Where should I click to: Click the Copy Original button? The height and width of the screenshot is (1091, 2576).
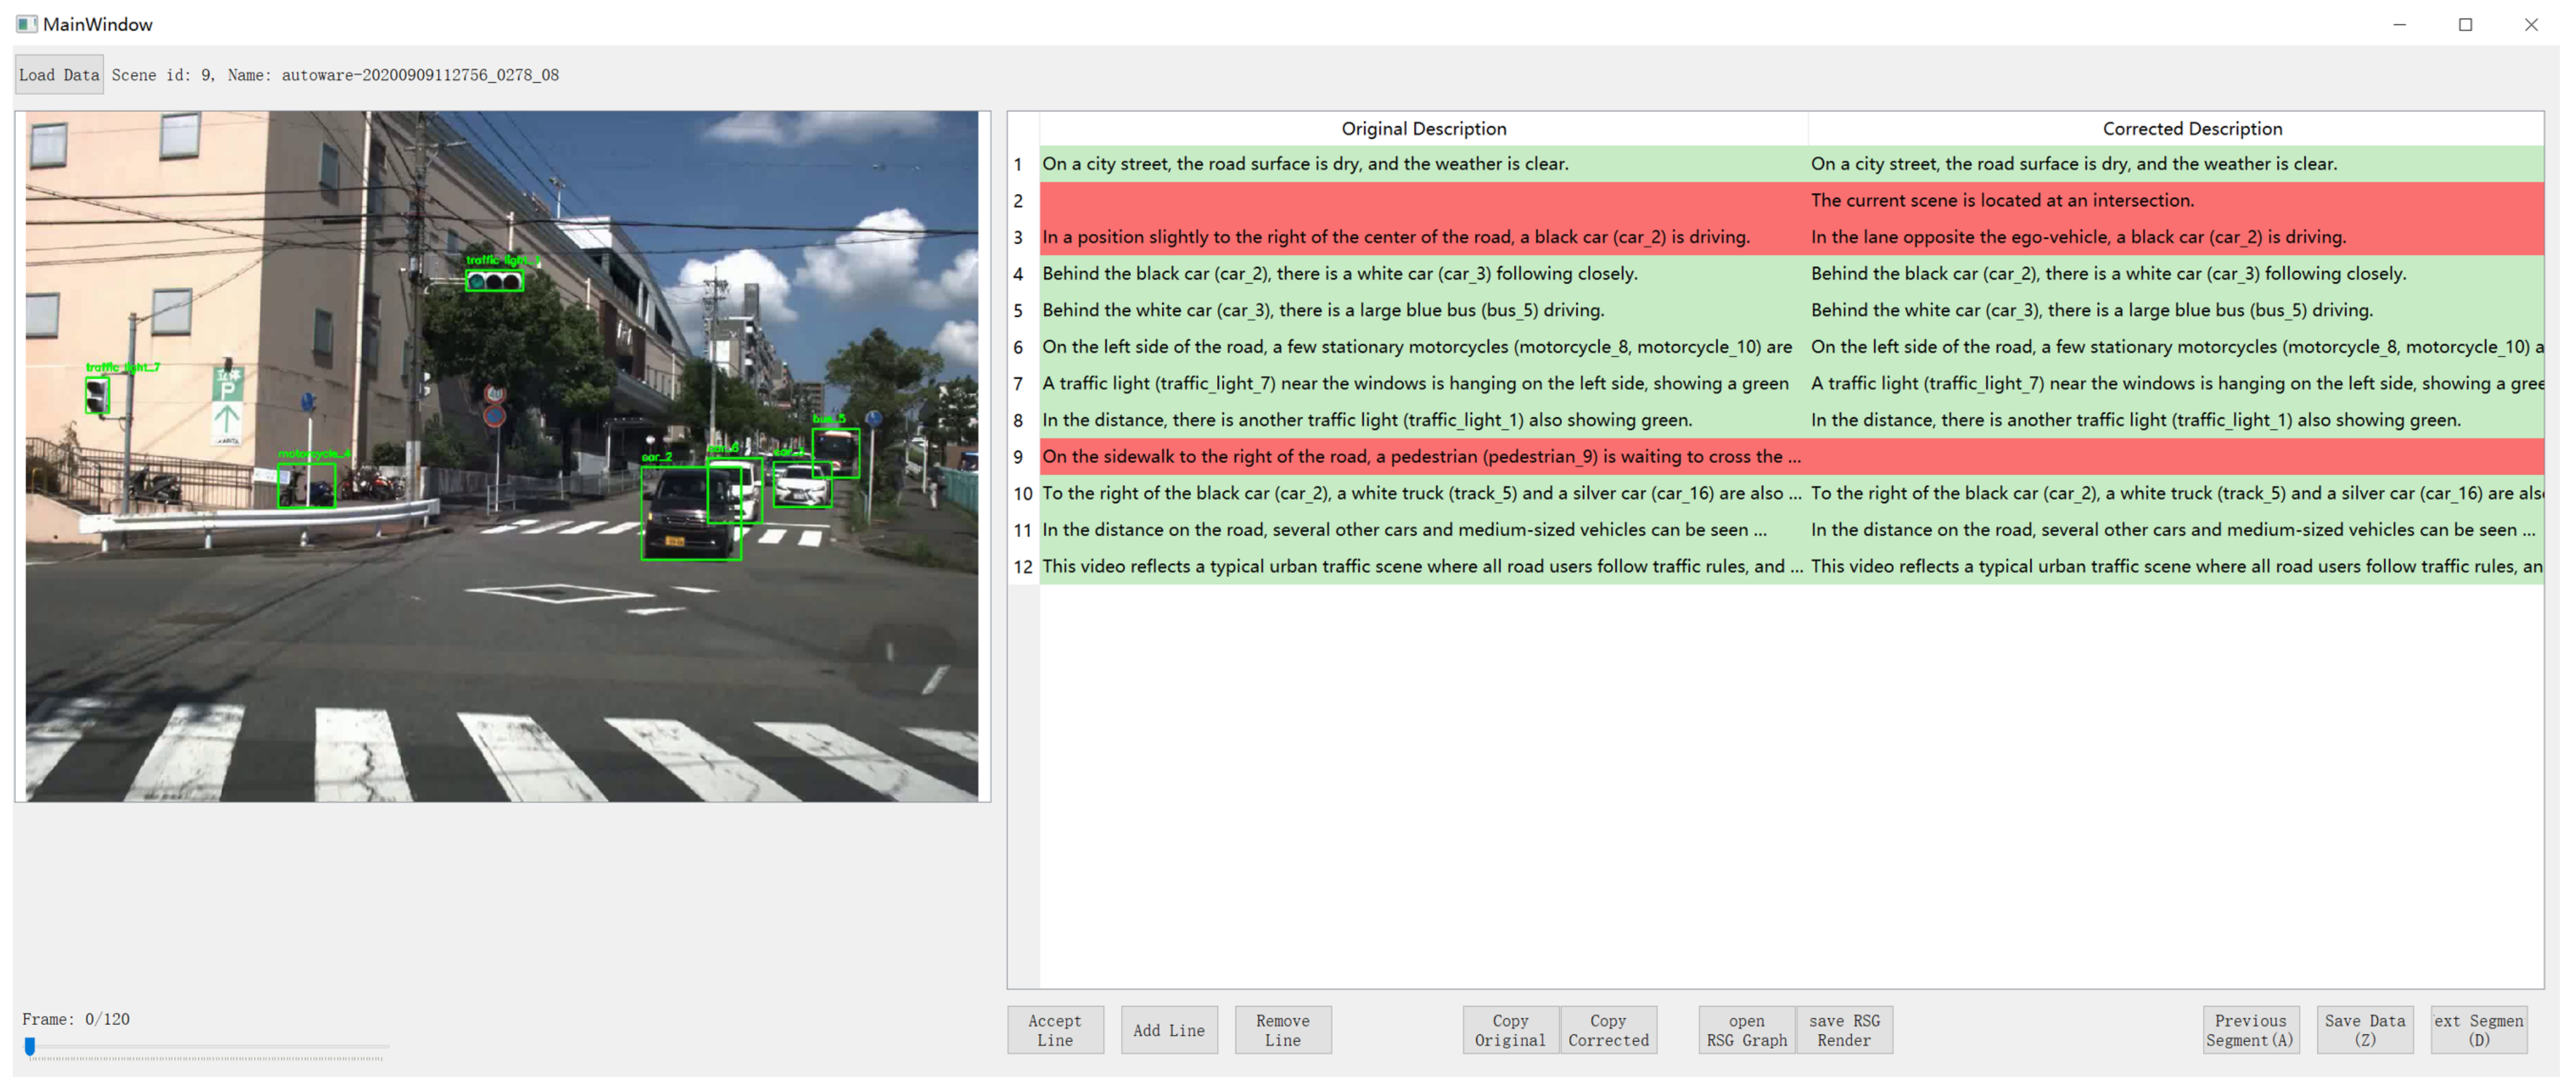[x=1509, y=1031]
